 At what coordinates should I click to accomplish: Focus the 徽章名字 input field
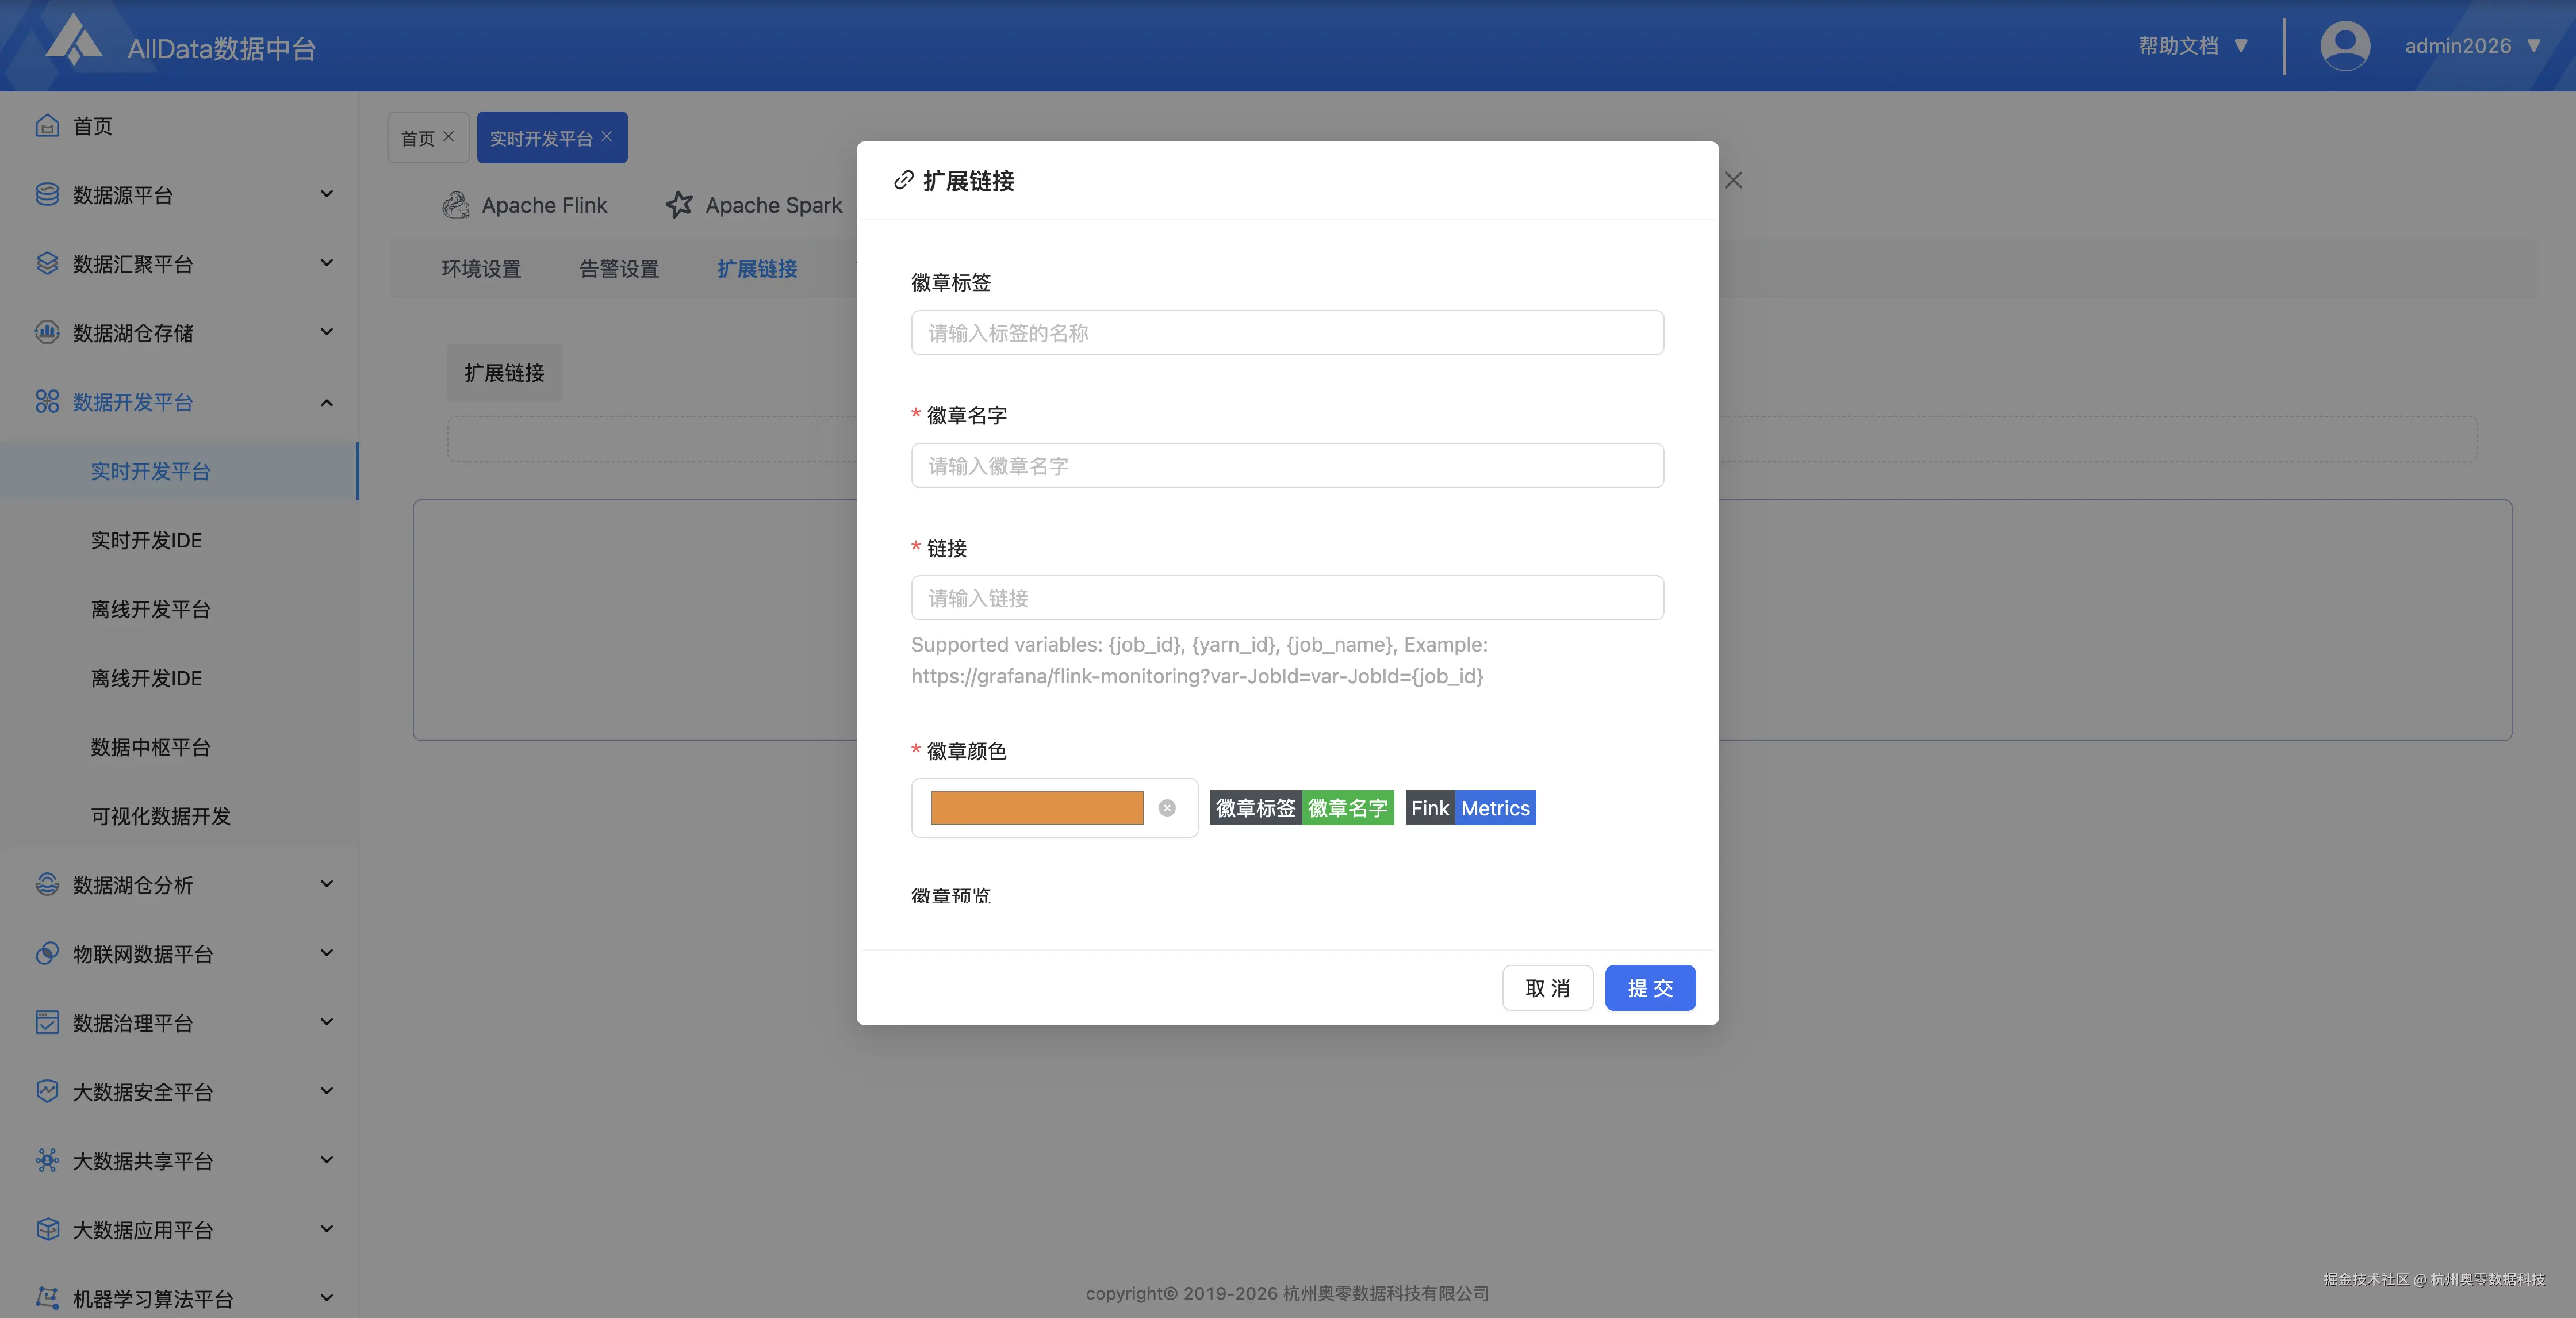pyautogui.click(x=1287, y=466)
